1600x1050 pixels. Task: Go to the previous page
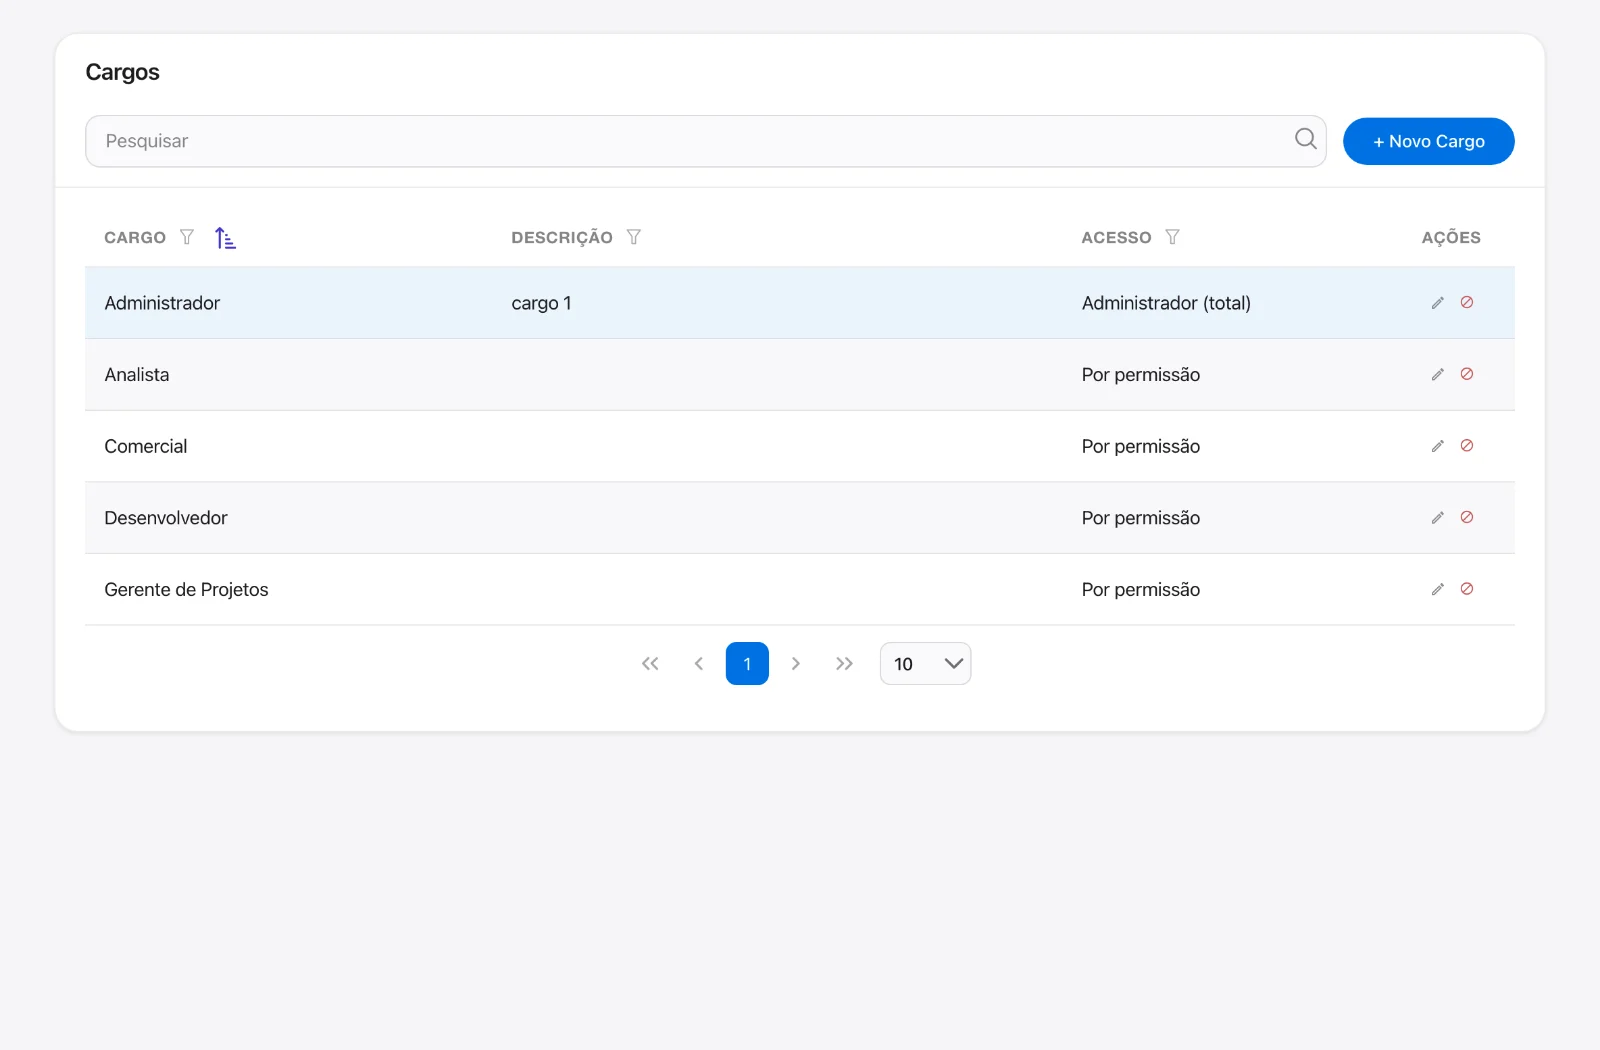click(699, 664)
